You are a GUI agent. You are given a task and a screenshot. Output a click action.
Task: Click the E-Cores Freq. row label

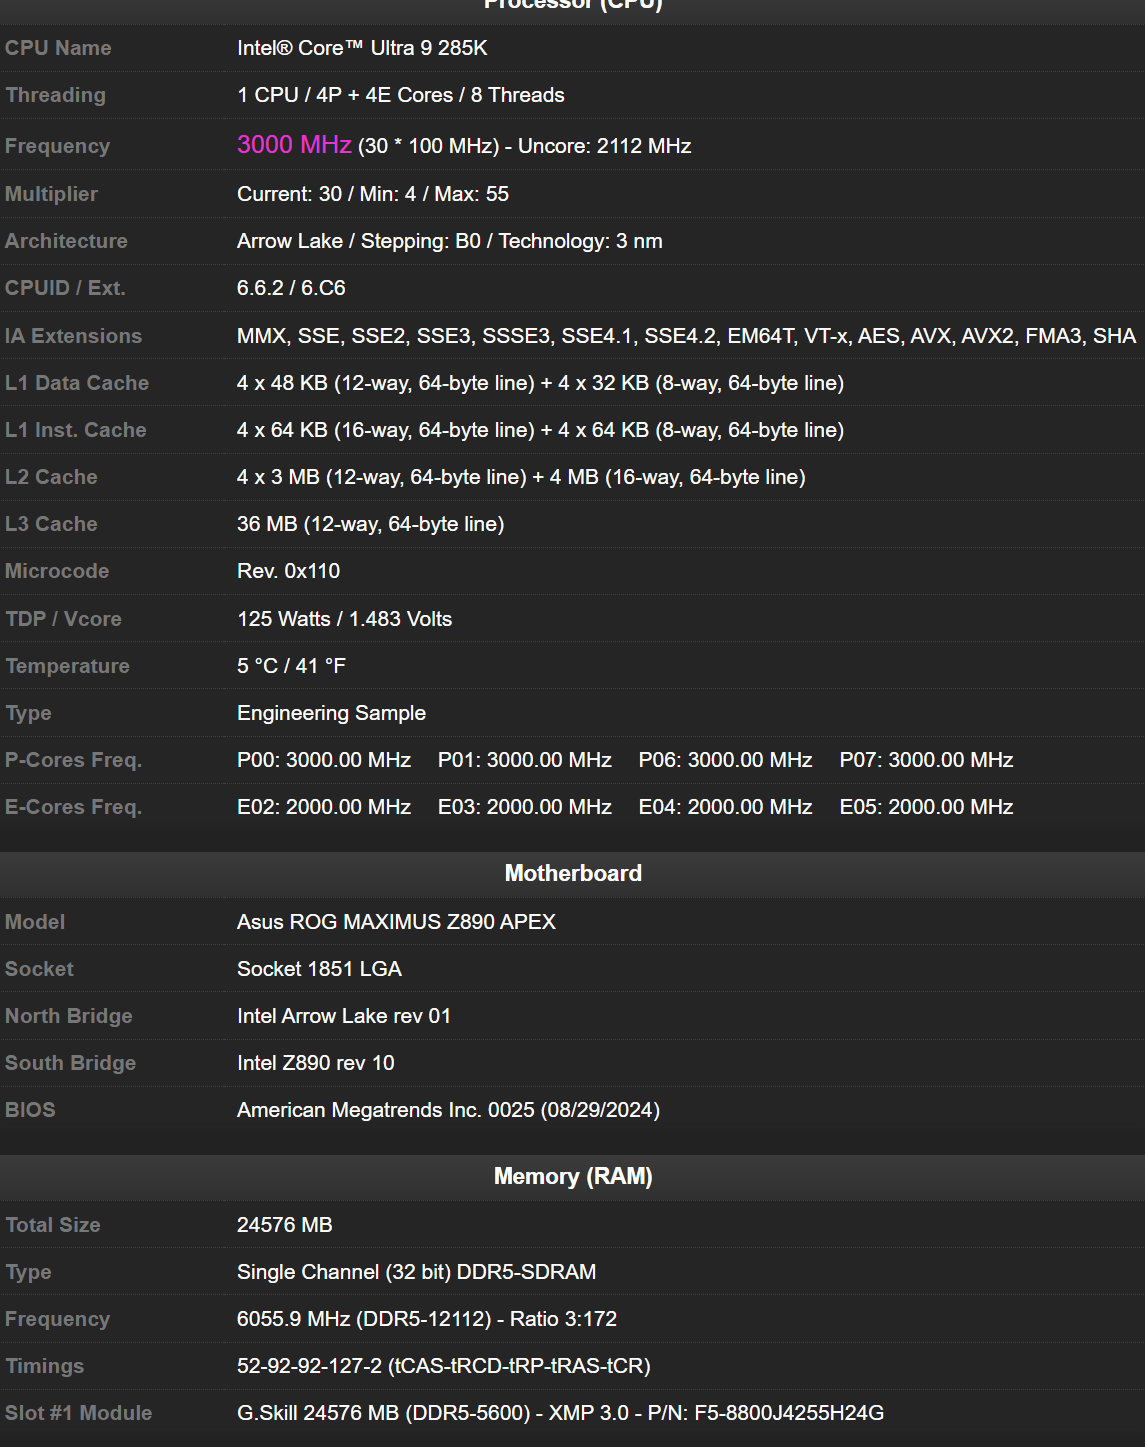tap(73, 807)
